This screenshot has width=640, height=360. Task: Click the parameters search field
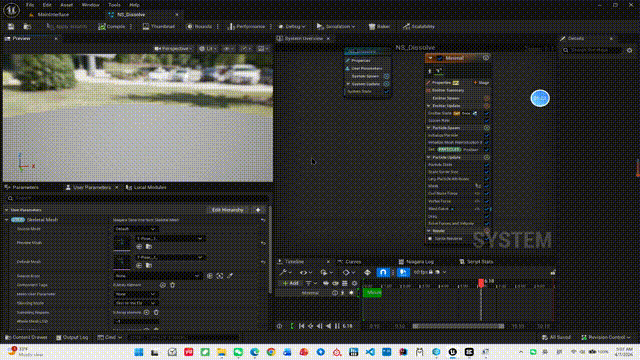[x=137, y=198]
